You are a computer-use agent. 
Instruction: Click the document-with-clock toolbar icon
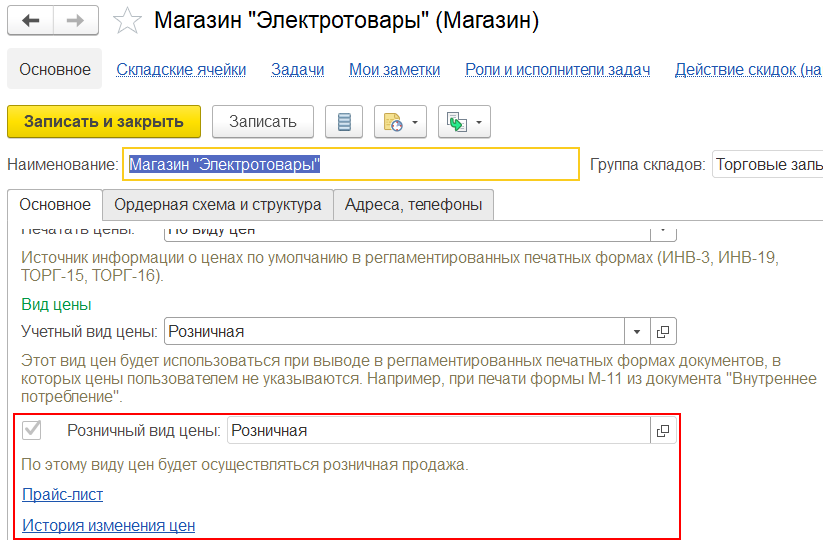coord(400,122)
